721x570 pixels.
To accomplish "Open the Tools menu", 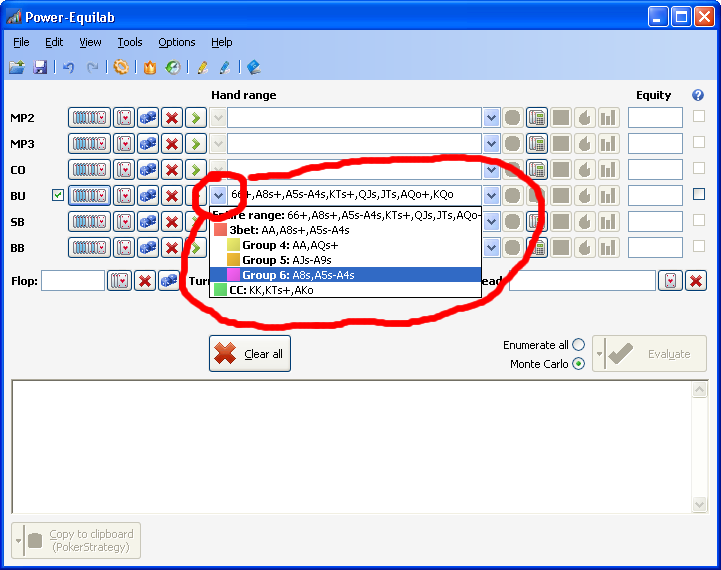I will tap(130, 42).
